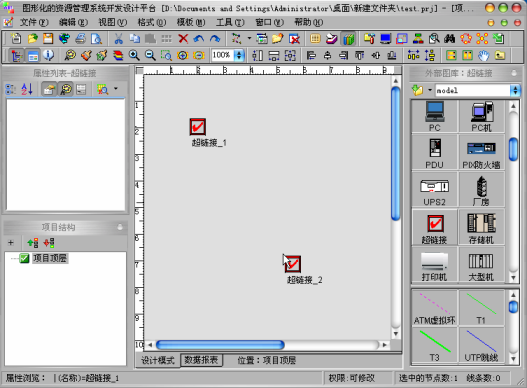Screen dimensions: 527x388
Task: Open the 工具 menu
Action: (x=230, y=23)
